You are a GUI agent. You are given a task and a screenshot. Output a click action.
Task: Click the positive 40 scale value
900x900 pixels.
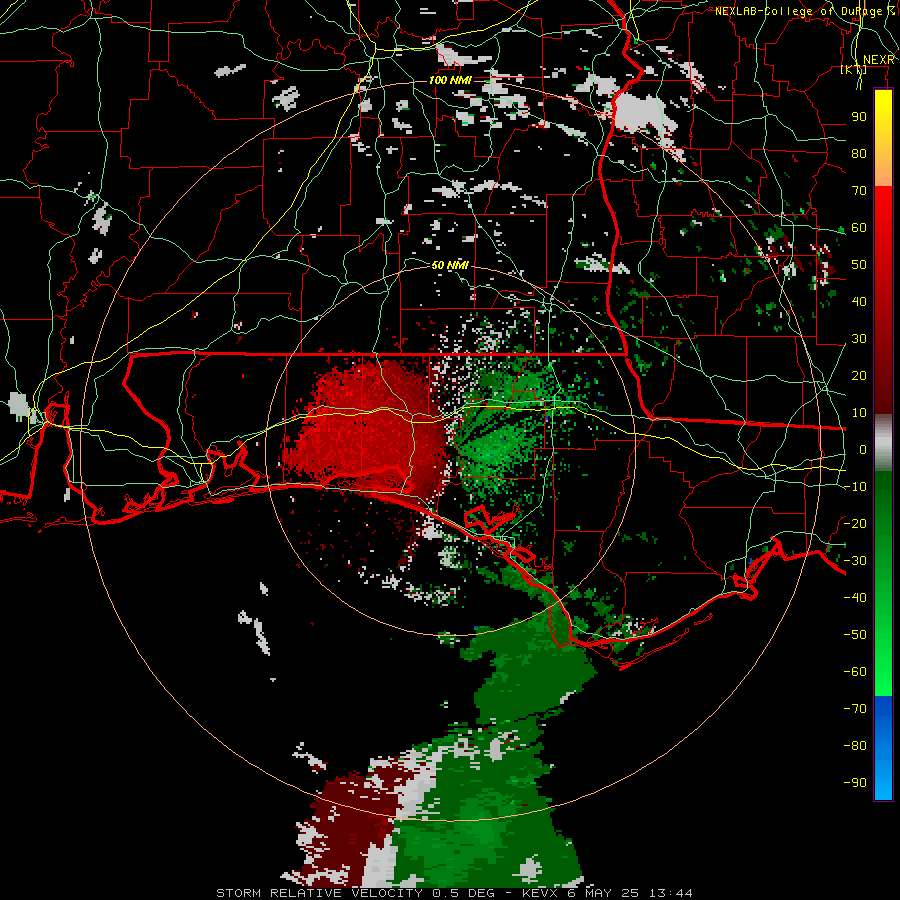(859, 301)
